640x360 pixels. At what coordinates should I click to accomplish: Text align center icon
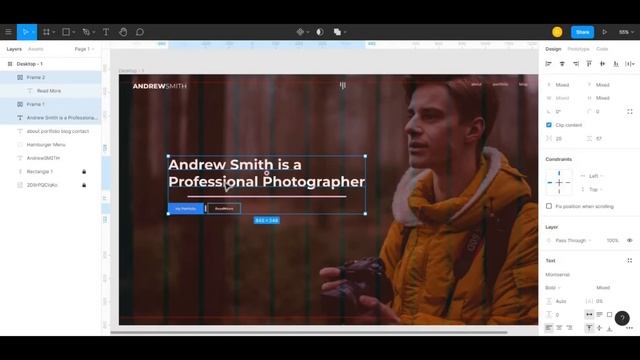(559, 328)
